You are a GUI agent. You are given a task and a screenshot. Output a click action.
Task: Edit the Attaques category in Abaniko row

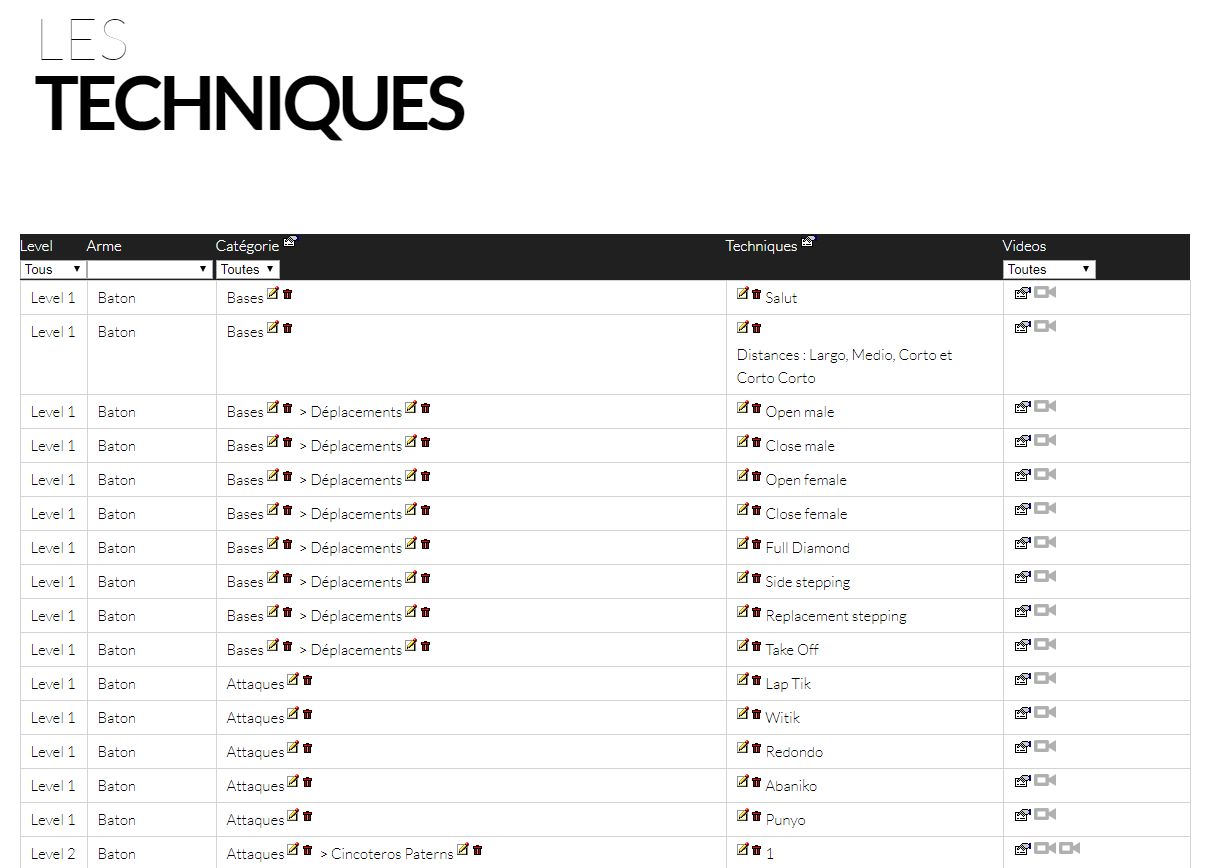pos(293,782)
